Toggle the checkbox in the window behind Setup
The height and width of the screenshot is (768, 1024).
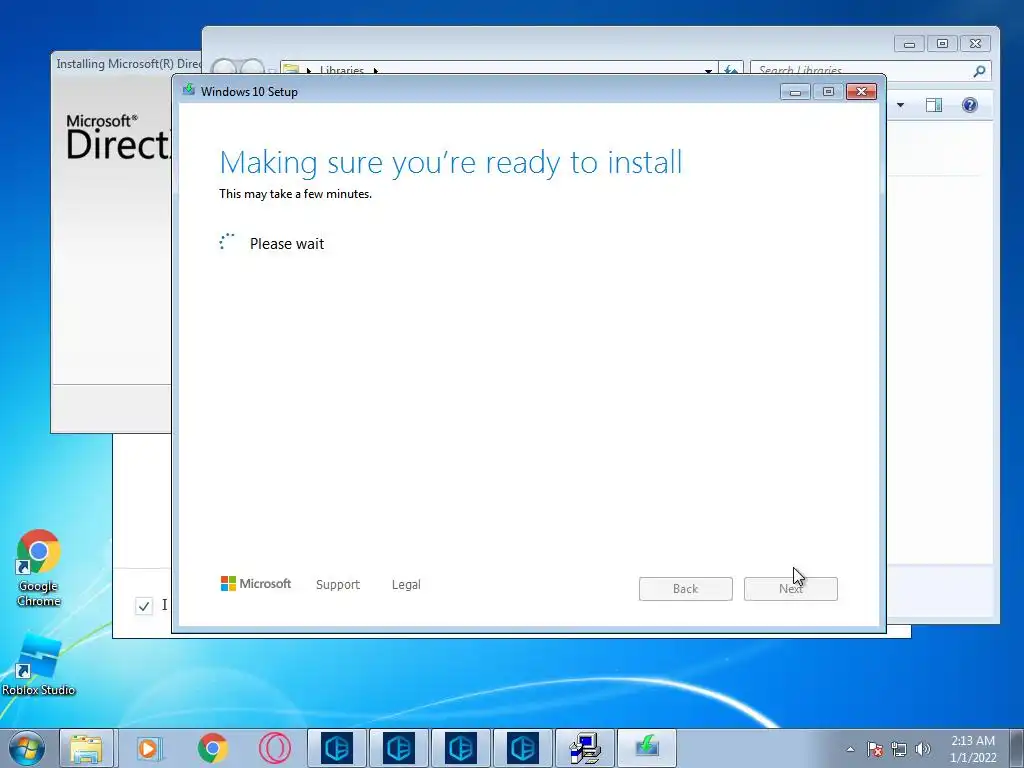click(144, 606)
